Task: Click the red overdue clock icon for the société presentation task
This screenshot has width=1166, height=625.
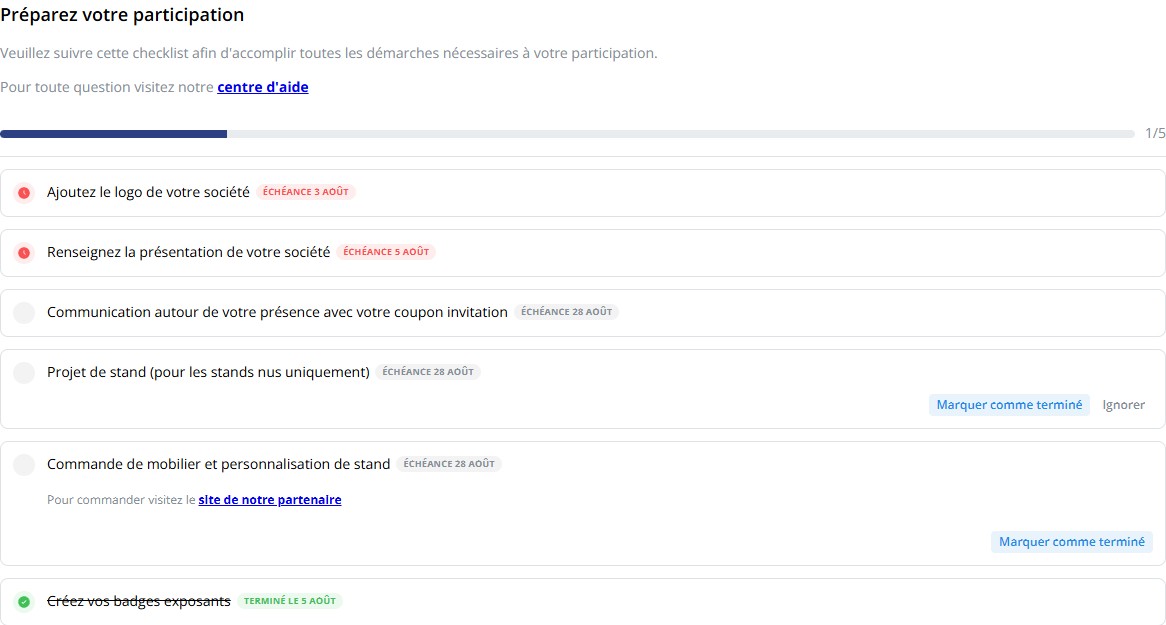Action: [24, 253]
